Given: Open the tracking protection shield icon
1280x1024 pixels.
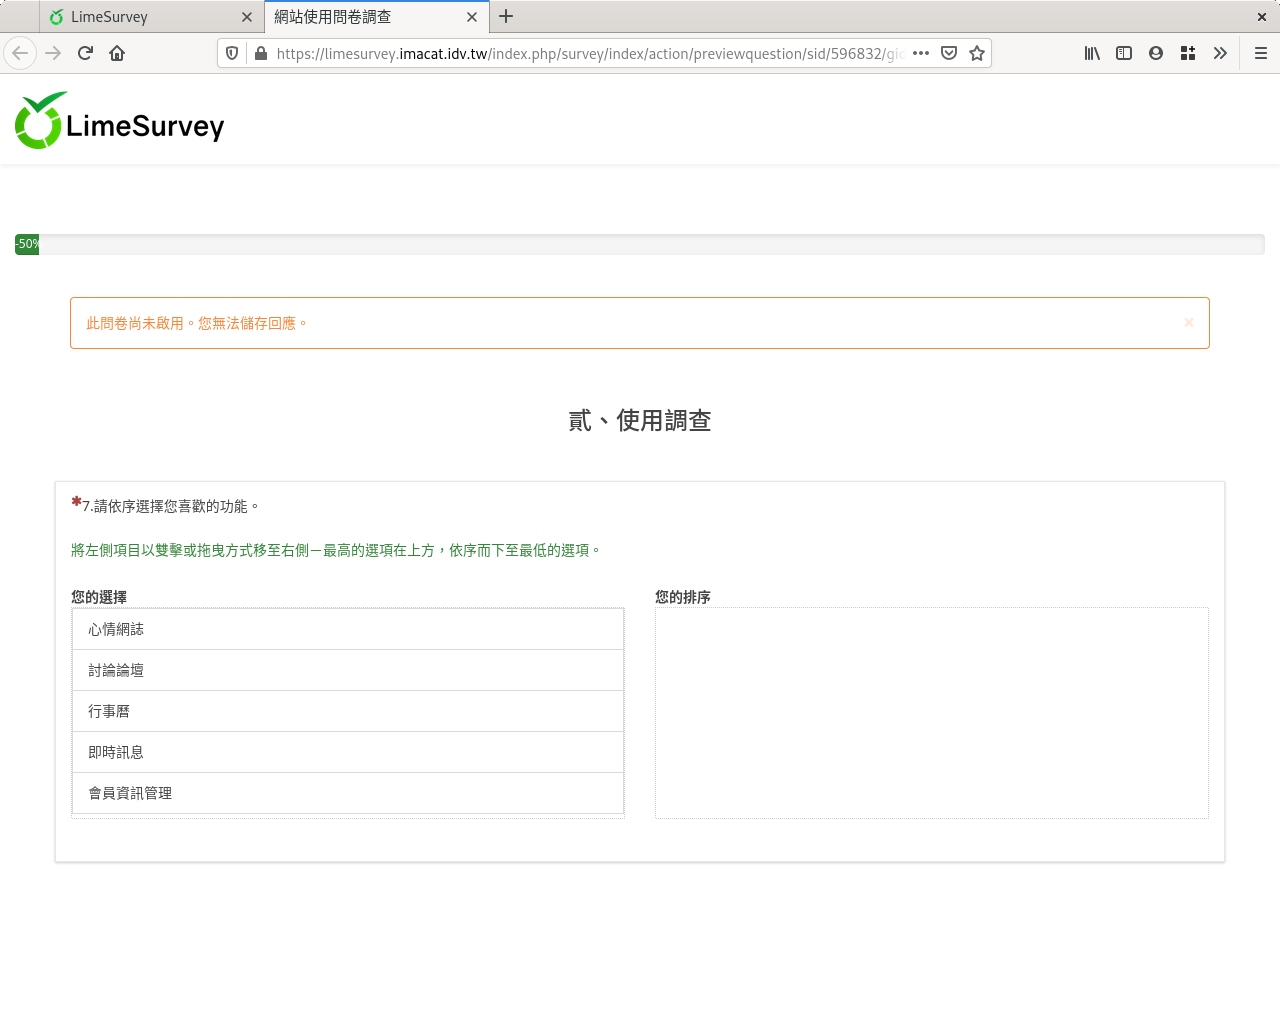Looking at the screenshot, I should coord(232,53).
